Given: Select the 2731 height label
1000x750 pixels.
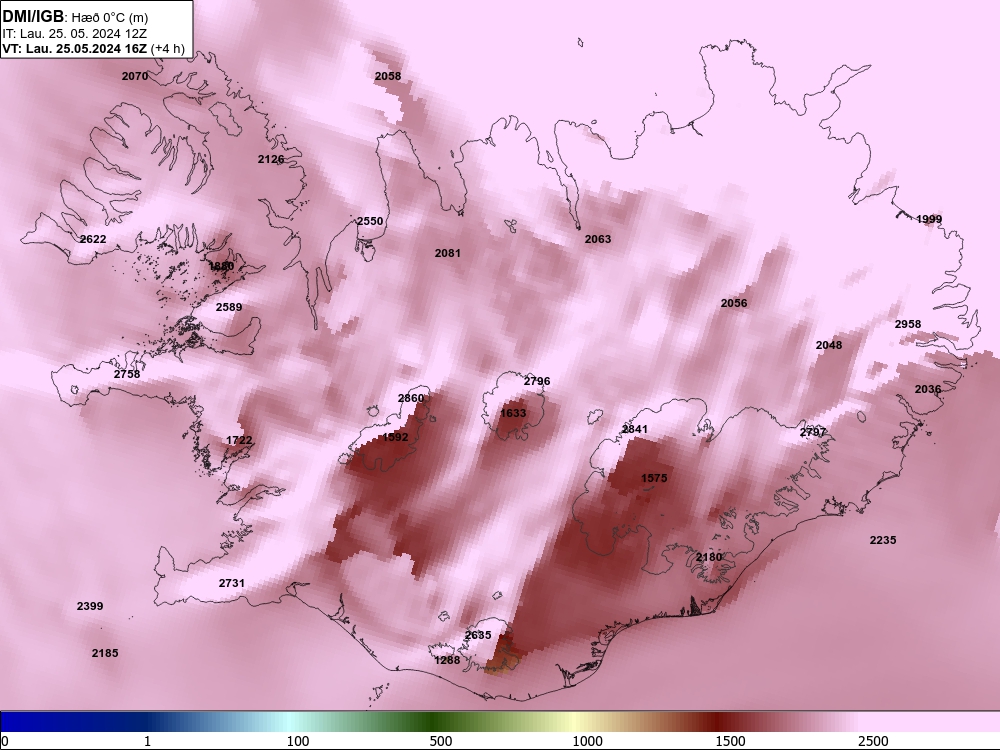Looking at the screenshot, I should tap(232, 583).
